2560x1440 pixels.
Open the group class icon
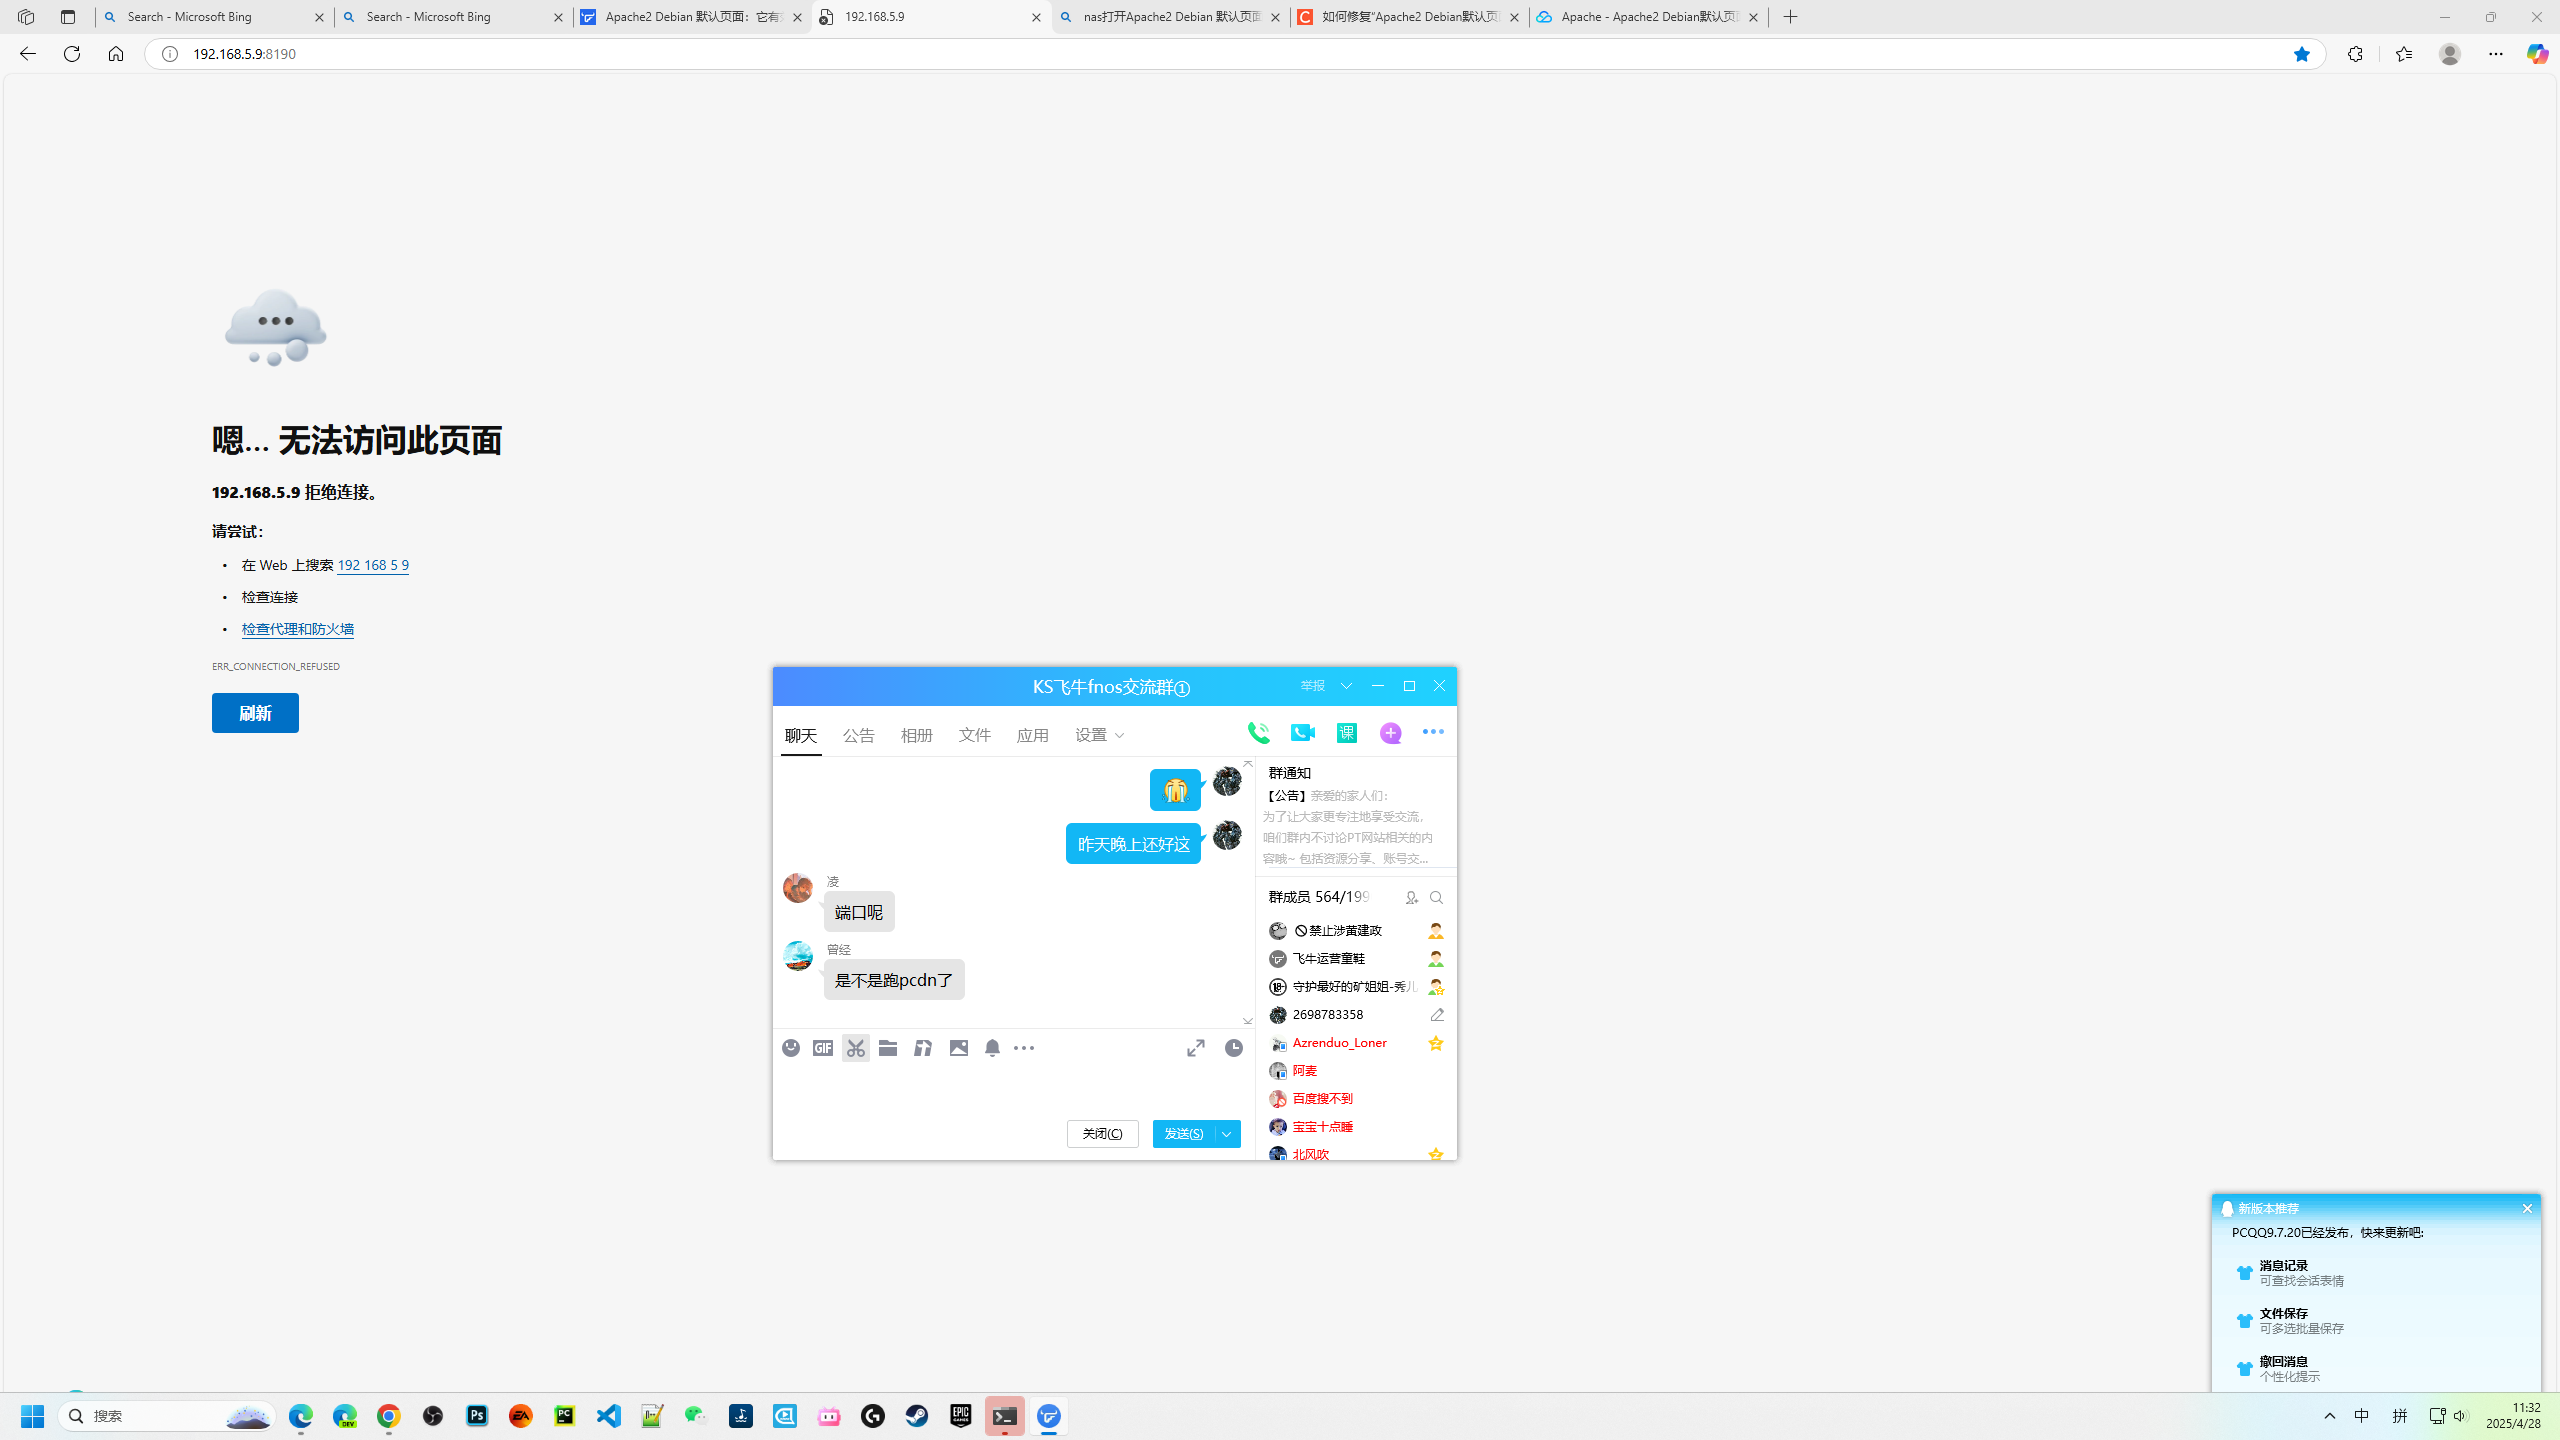1347,733
